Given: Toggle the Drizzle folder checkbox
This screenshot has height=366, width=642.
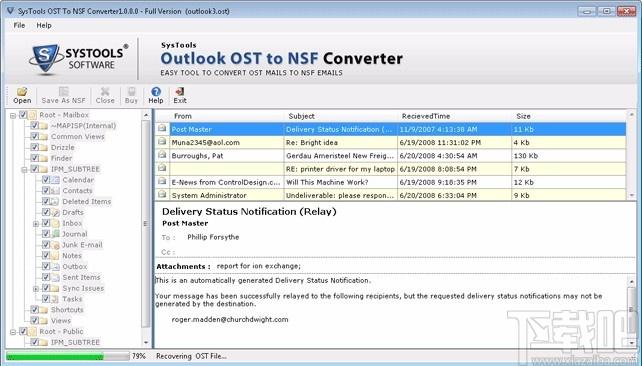Looking at the screenshot, I should click(34, 147).
